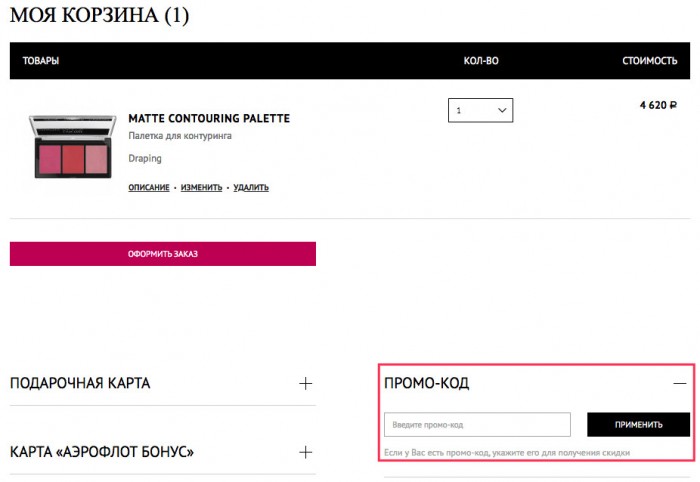Expand the Подарочная карта plus icon

point(305,383)
